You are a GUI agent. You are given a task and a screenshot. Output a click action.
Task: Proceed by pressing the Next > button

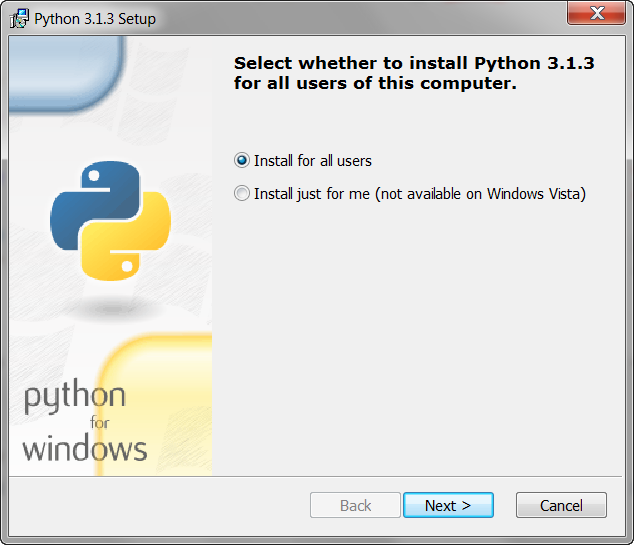coord(448,505)
